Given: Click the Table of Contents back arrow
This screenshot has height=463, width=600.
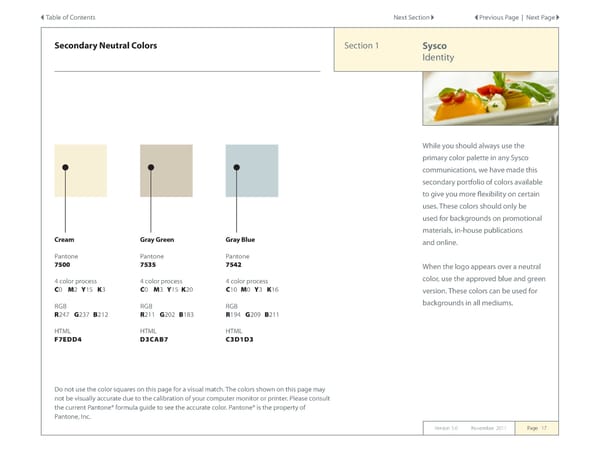Looking at the screenshot, I should tap(42, 17).
